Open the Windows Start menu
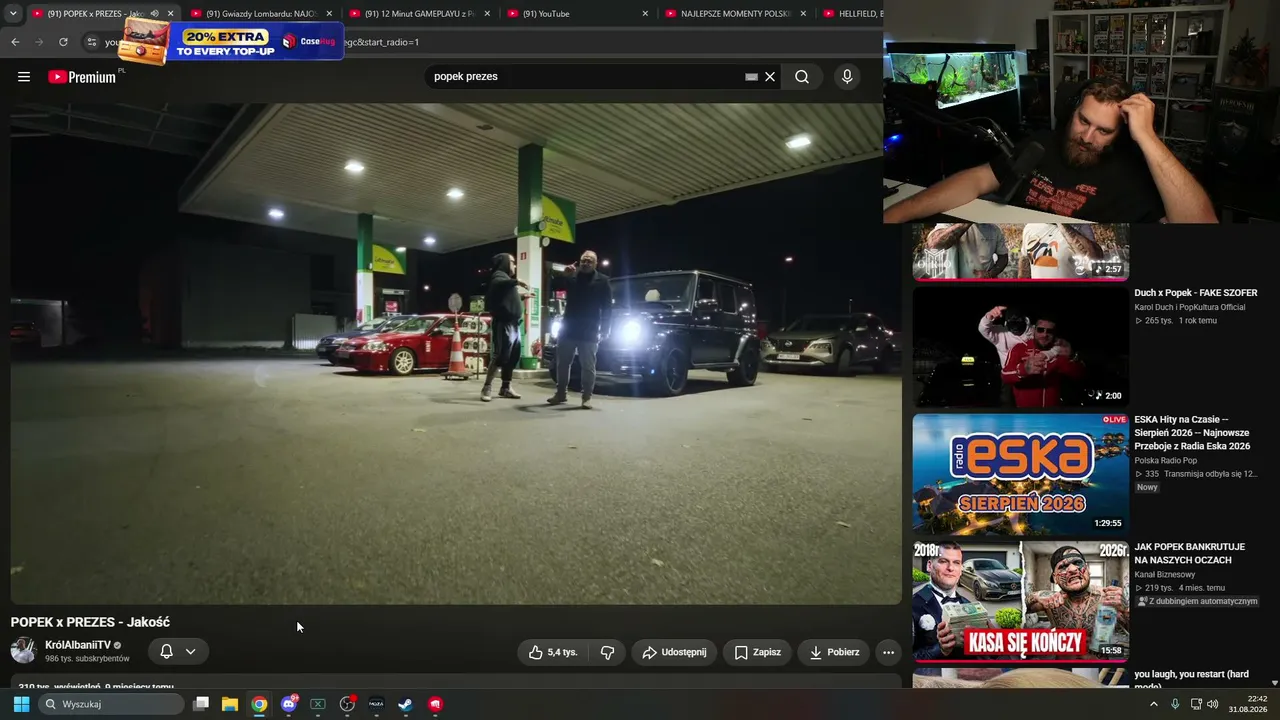Image resolution: width=1280 pixels, height=720 pixels. pos(21,704)
